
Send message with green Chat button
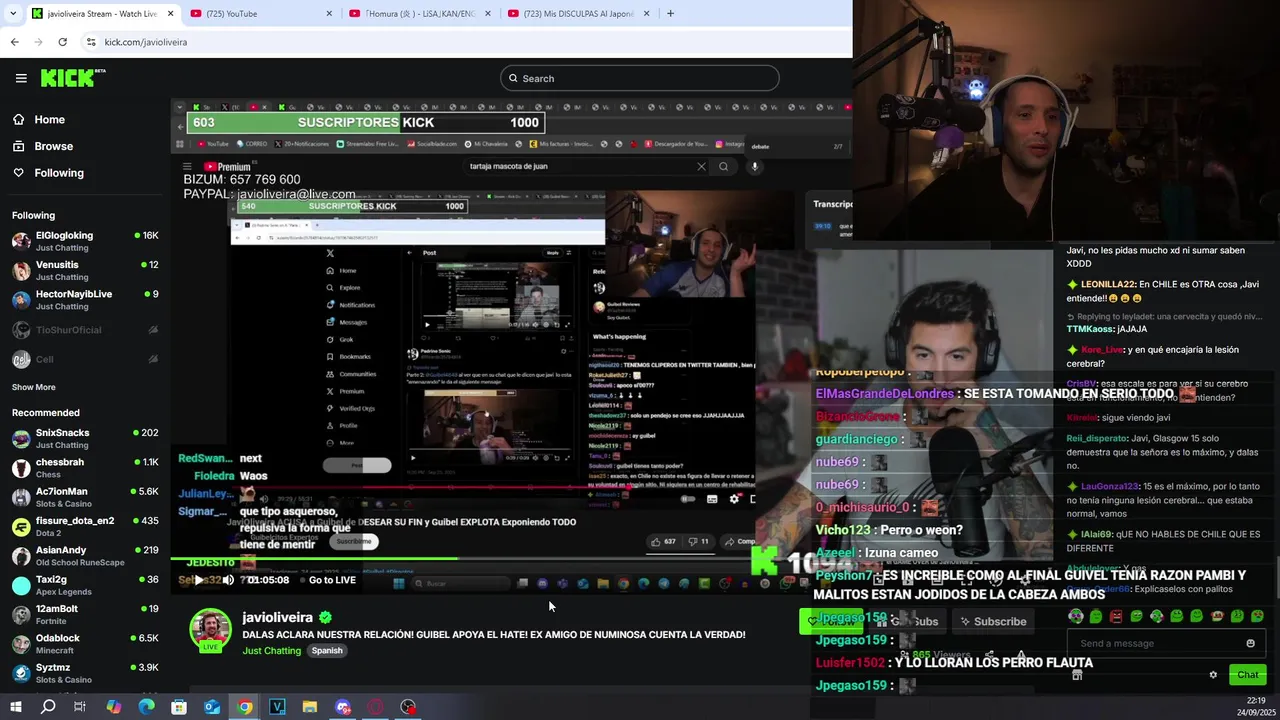coord(1247,675)
